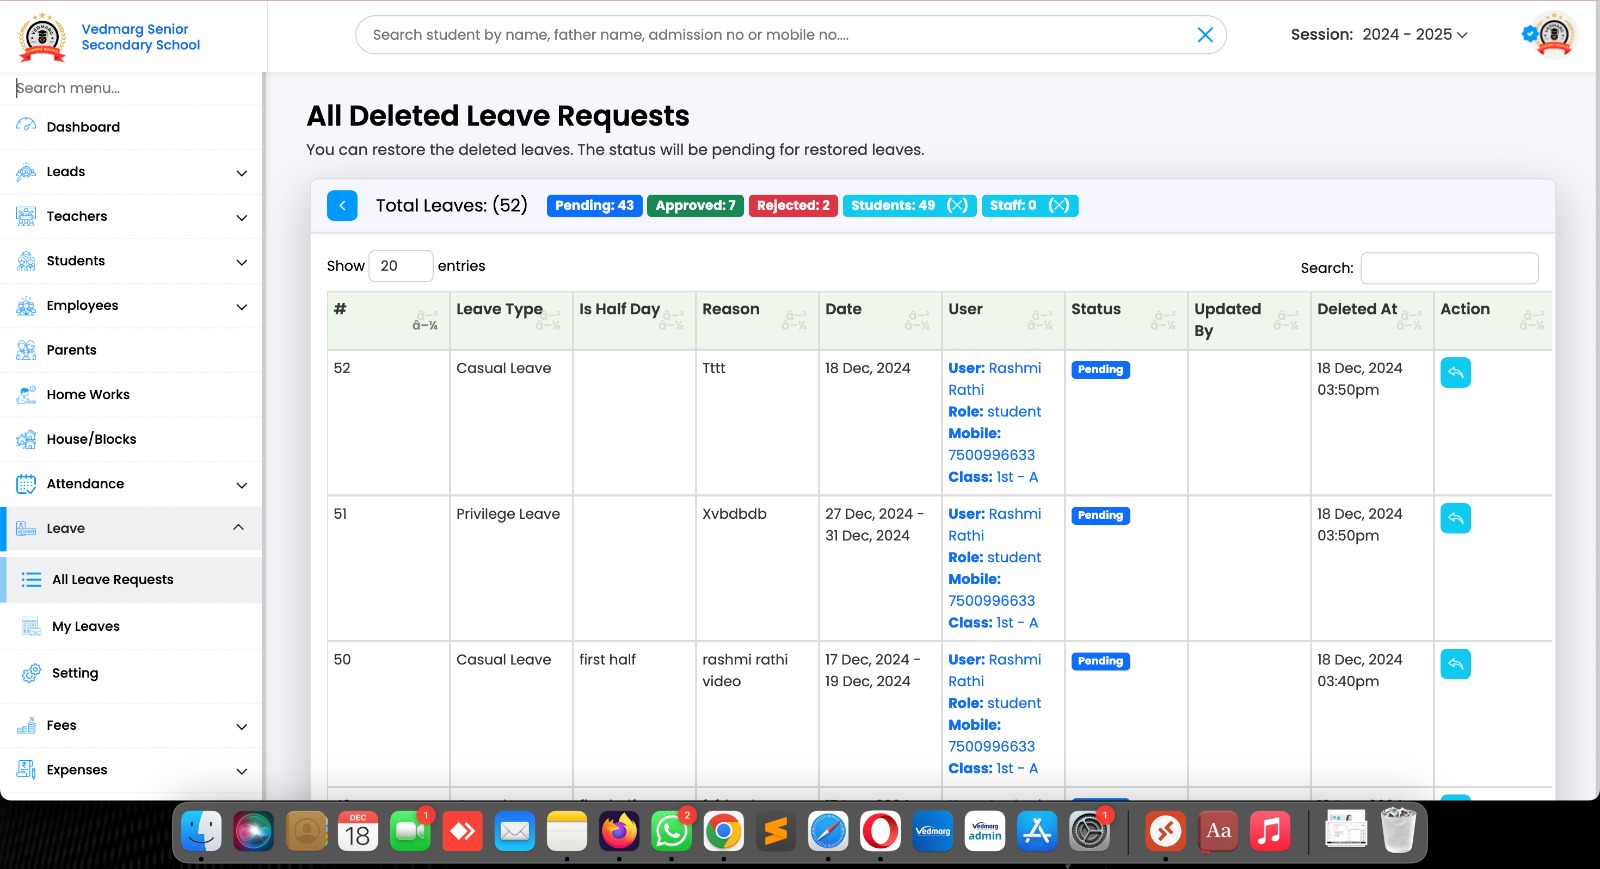
Task: Collapse the Leave menu chevron
Action: pos(238,527)
